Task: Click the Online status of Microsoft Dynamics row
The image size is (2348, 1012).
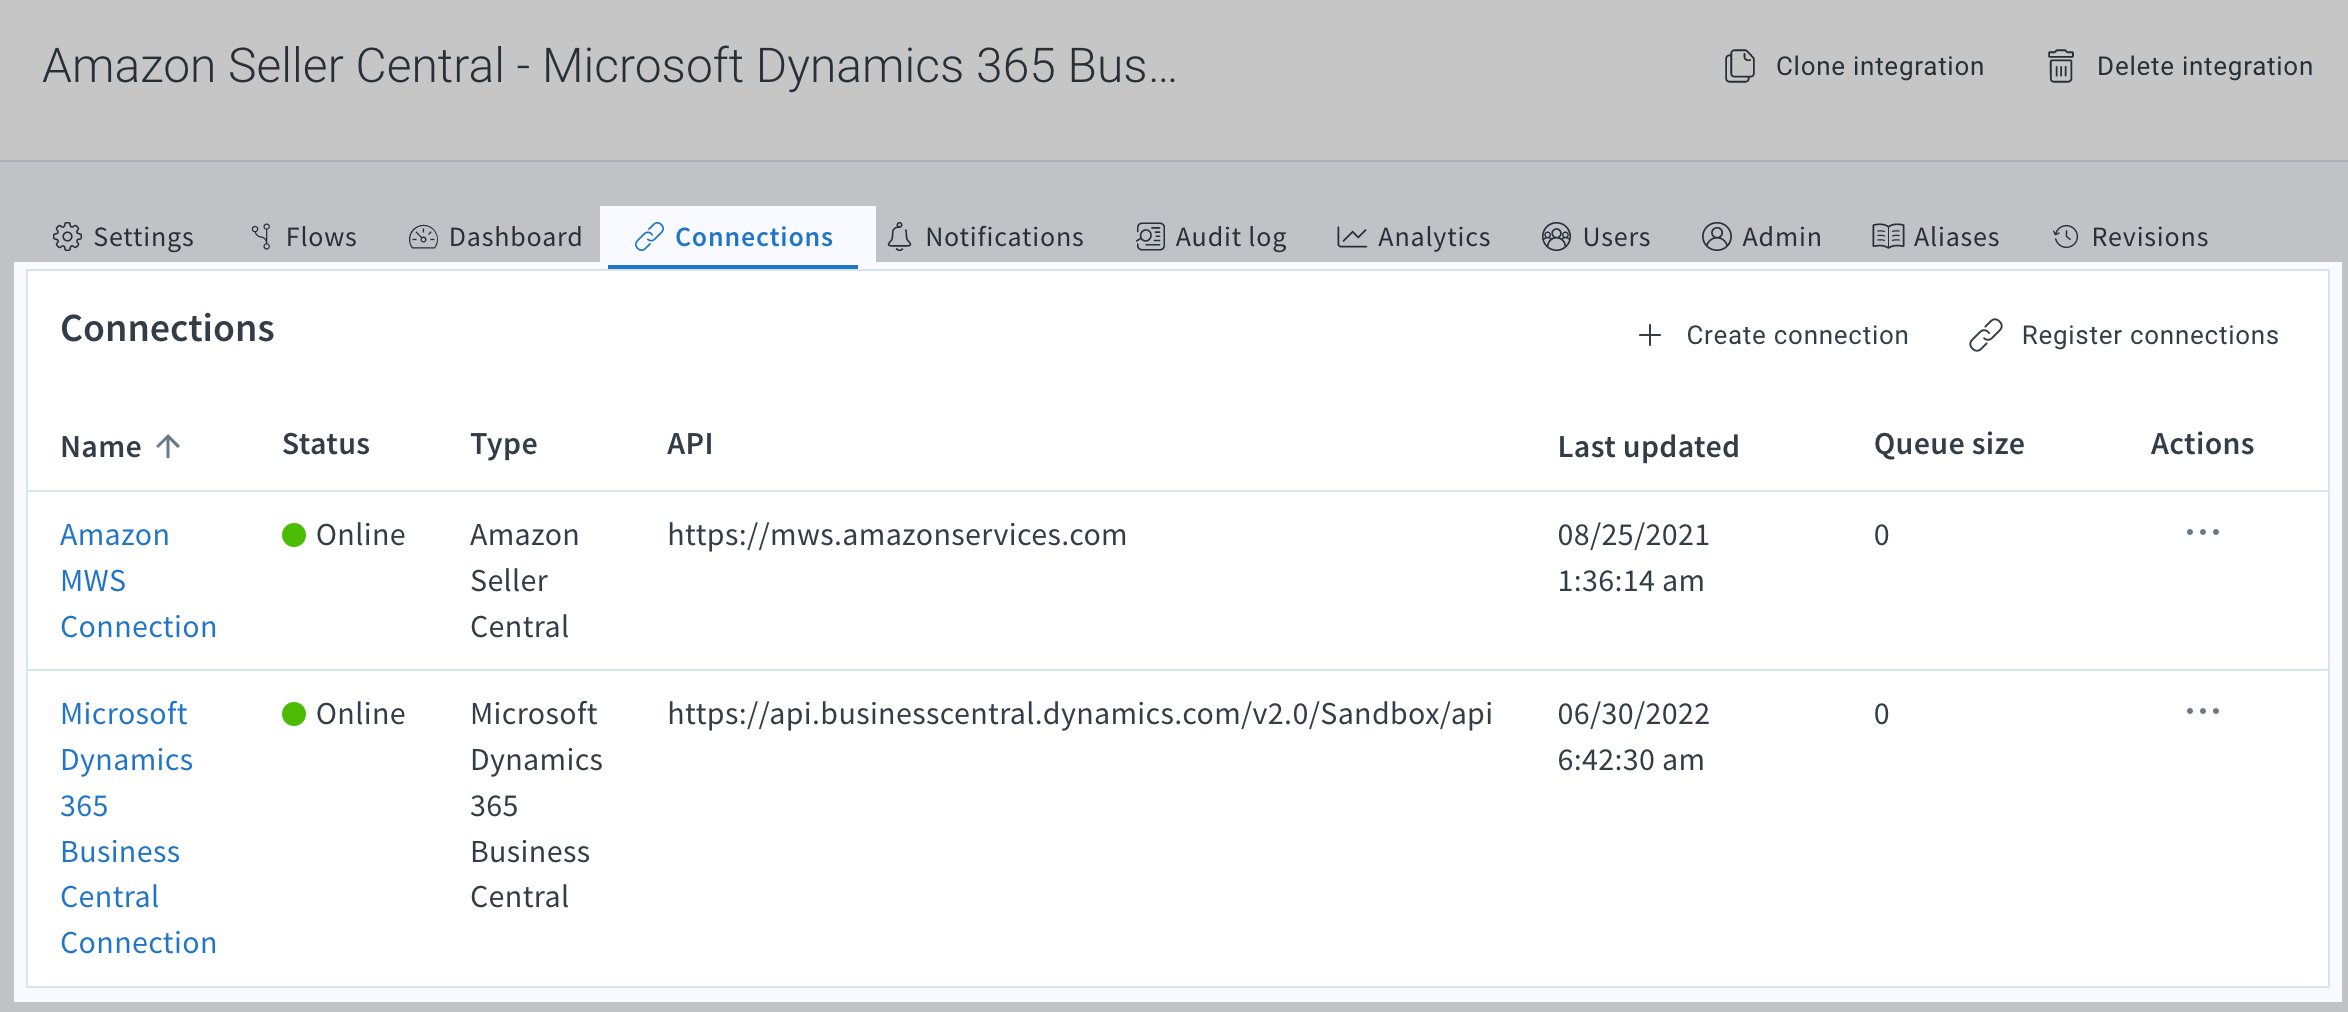Action: 343,714
